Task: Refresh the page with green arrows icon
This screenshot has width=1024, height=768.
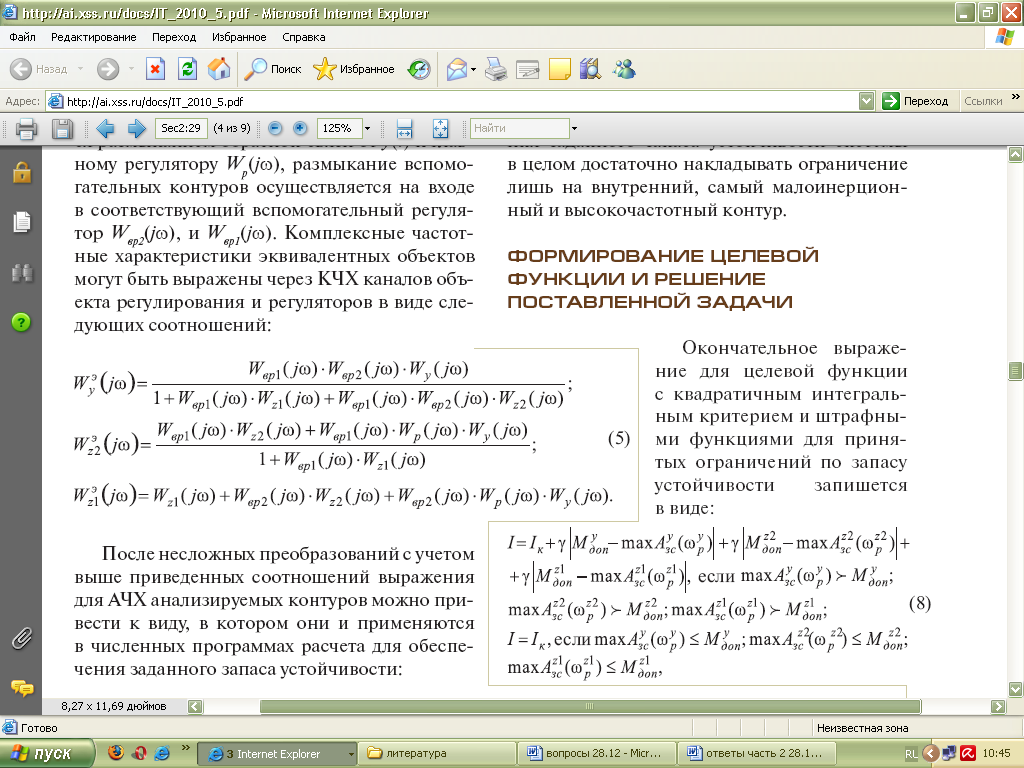Action: pos(187,69)
